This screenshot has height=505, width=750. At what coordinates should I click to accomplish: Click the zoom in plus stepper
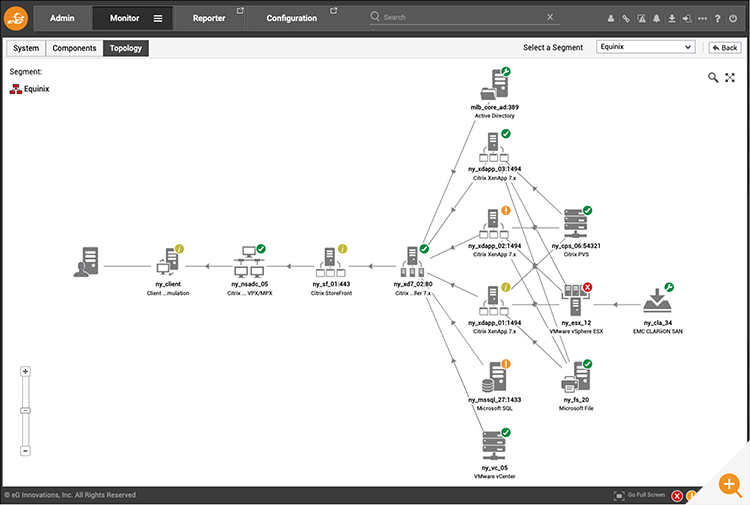(x=25, y=371)
